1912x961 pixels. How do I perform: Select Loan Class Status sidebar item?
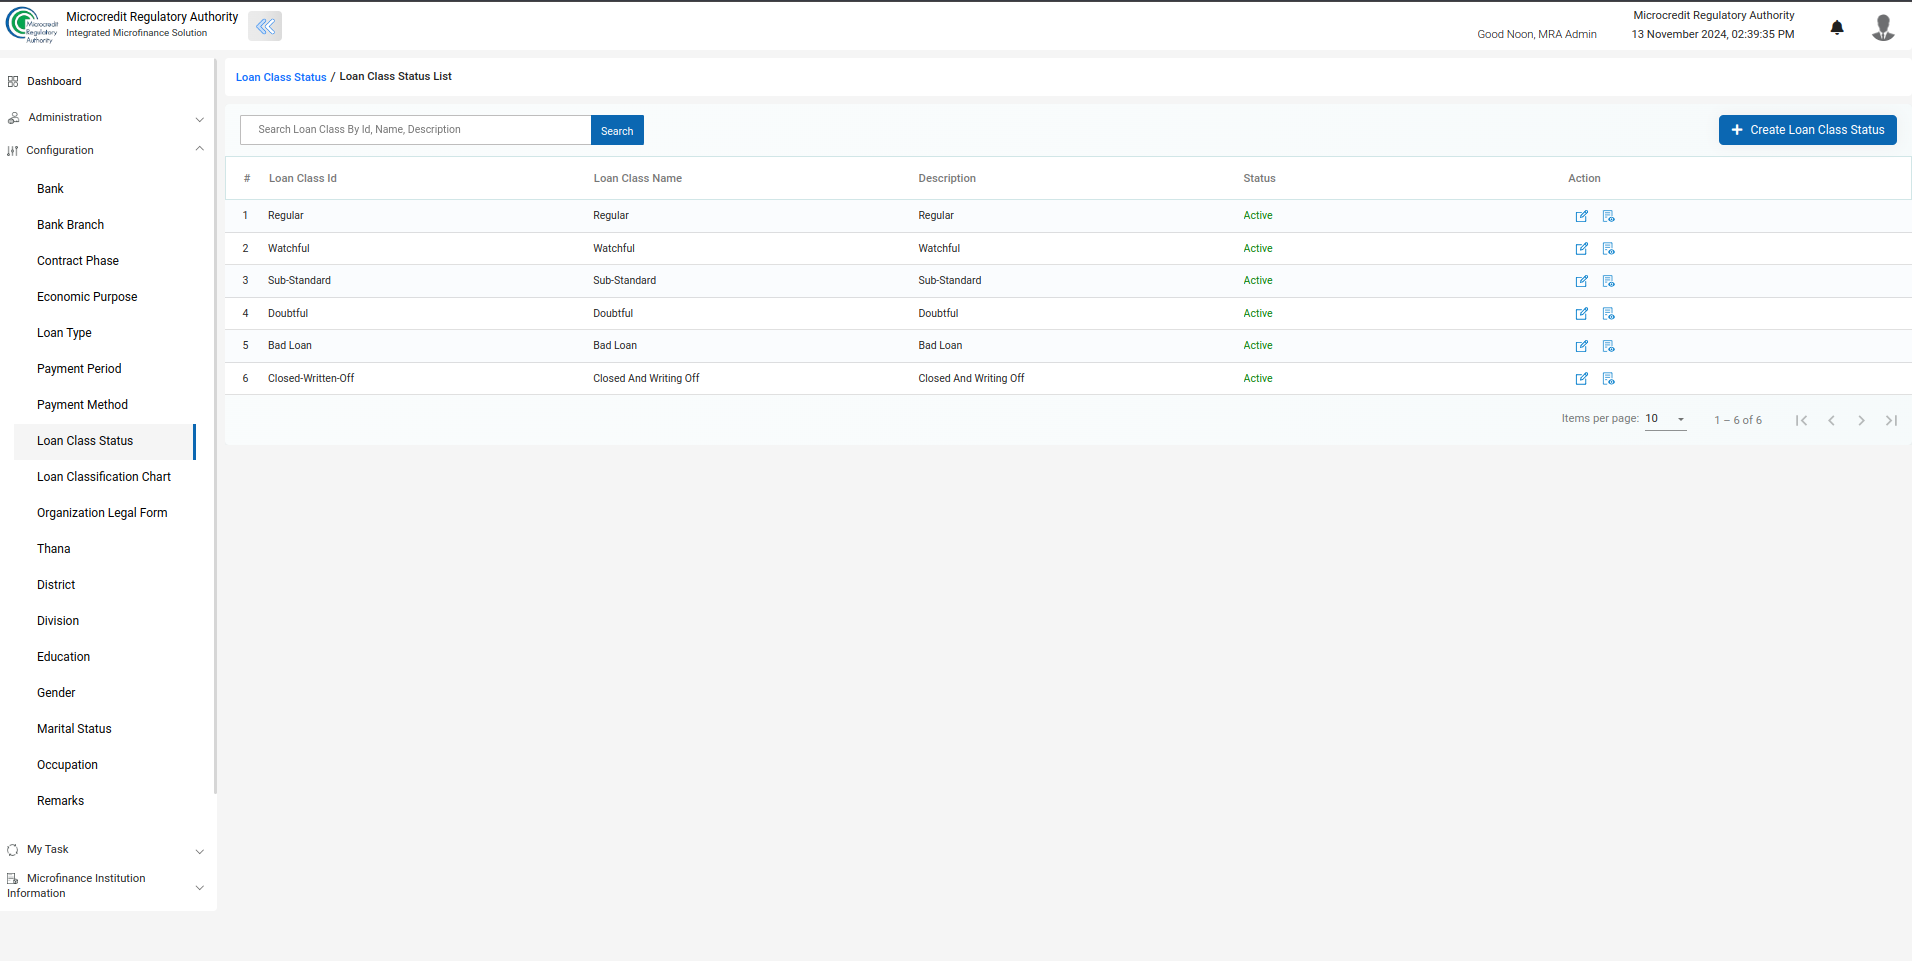(x=104, y=441)
